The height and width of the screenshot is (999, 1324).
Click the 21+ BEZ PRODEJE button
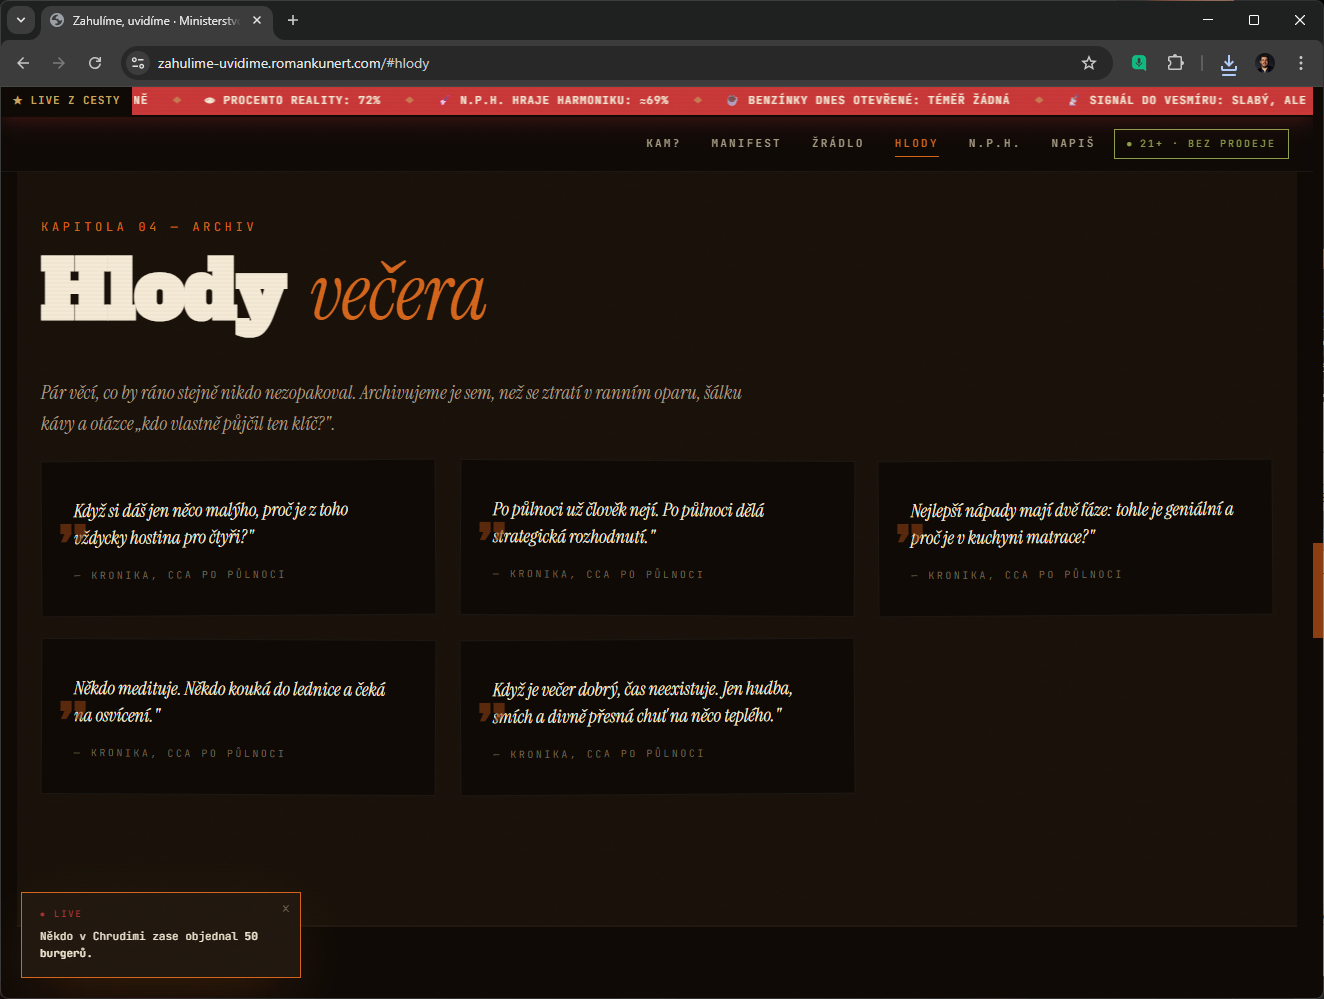pyautogui.click(x=1201, y=144)
